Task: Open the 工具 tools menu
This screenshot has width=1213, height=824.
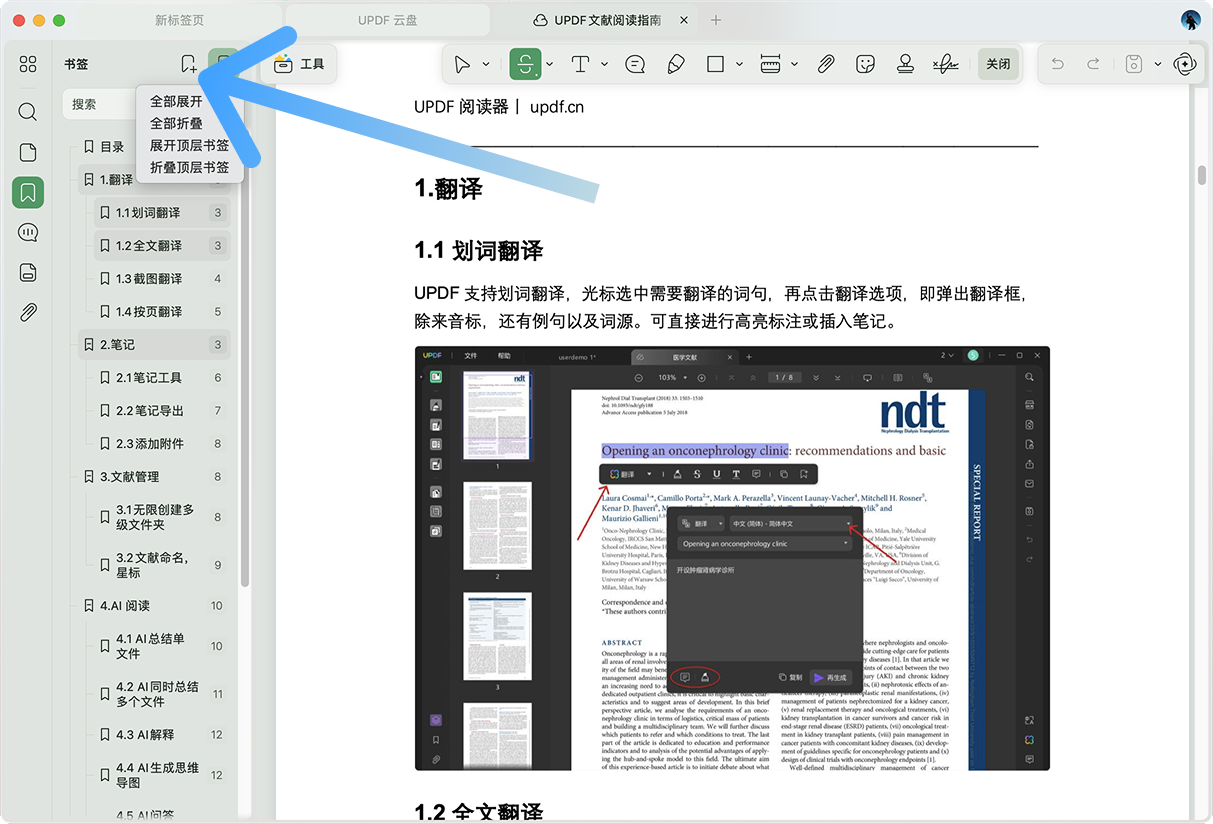Action: (x=299, y=64)
